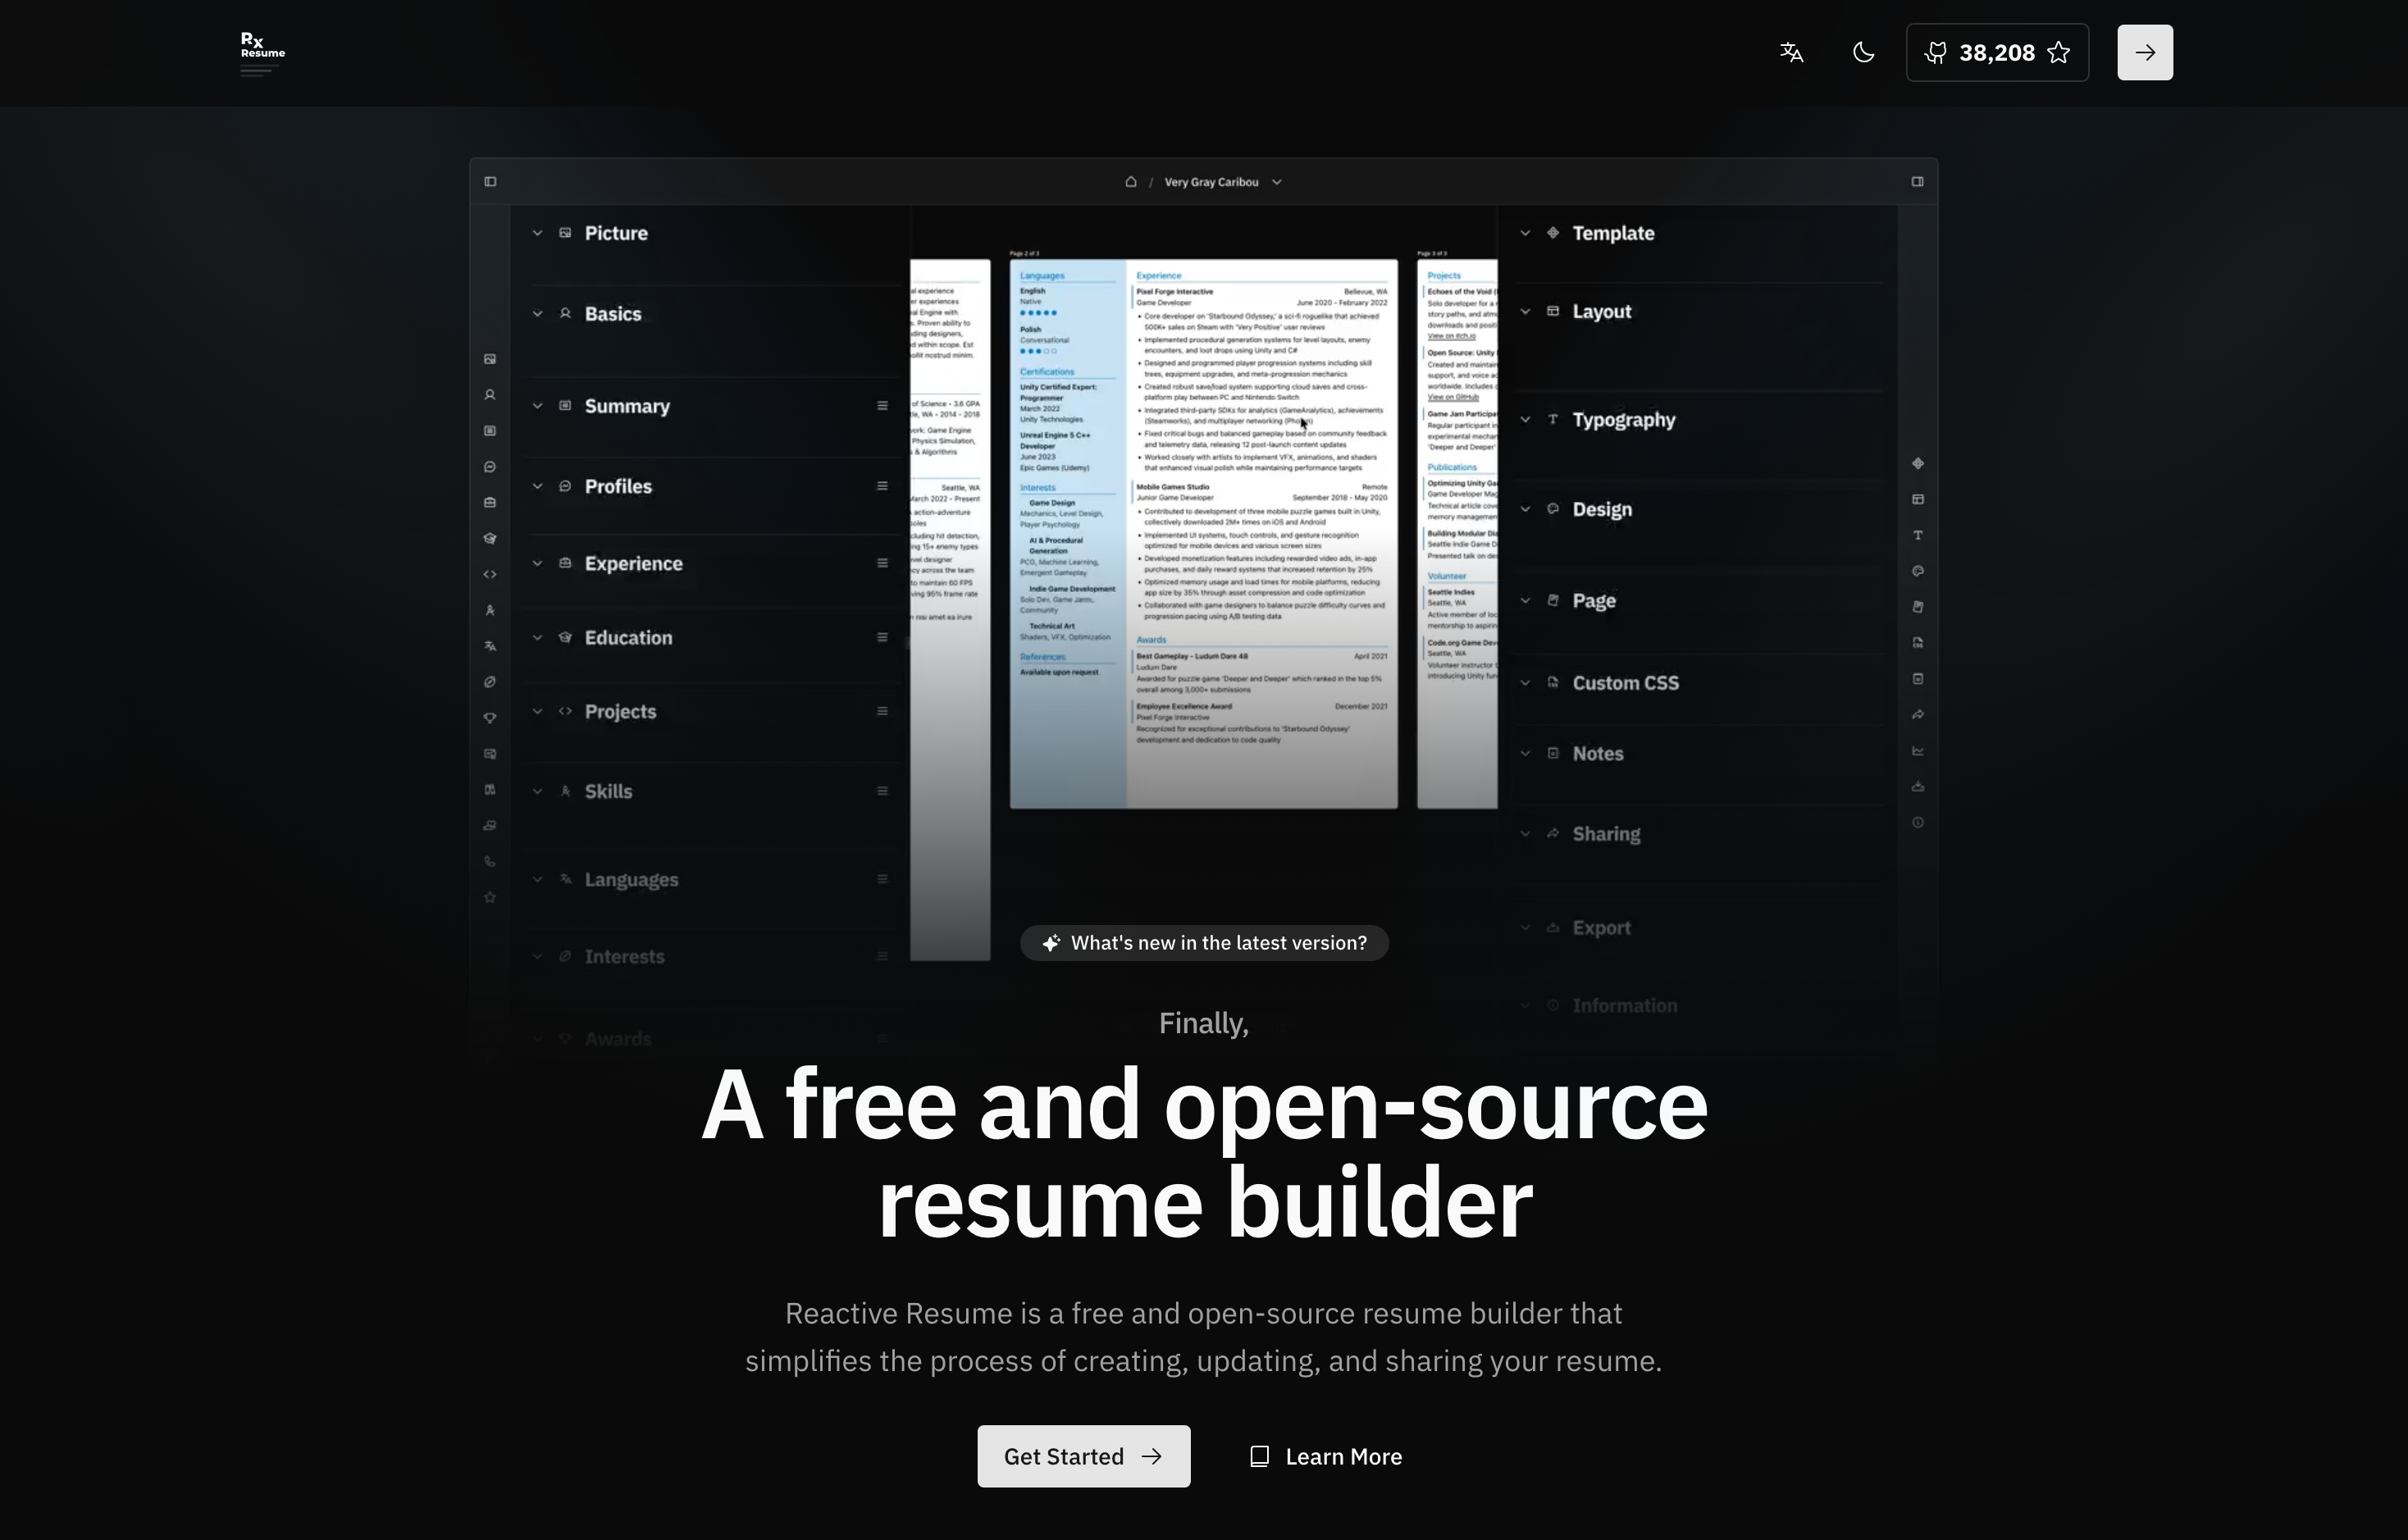Viewport: 2408px width, 1540px height.
Task: Open the Profiles section options menu
Action: (882, 486)
